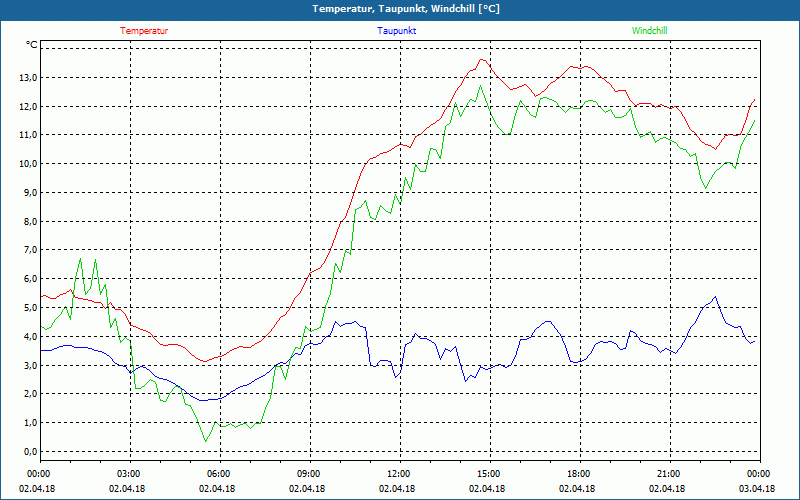The image size is (800, 500).
Task: Click the °C unit label on y-axis
Action: click(x=32, y=45)
